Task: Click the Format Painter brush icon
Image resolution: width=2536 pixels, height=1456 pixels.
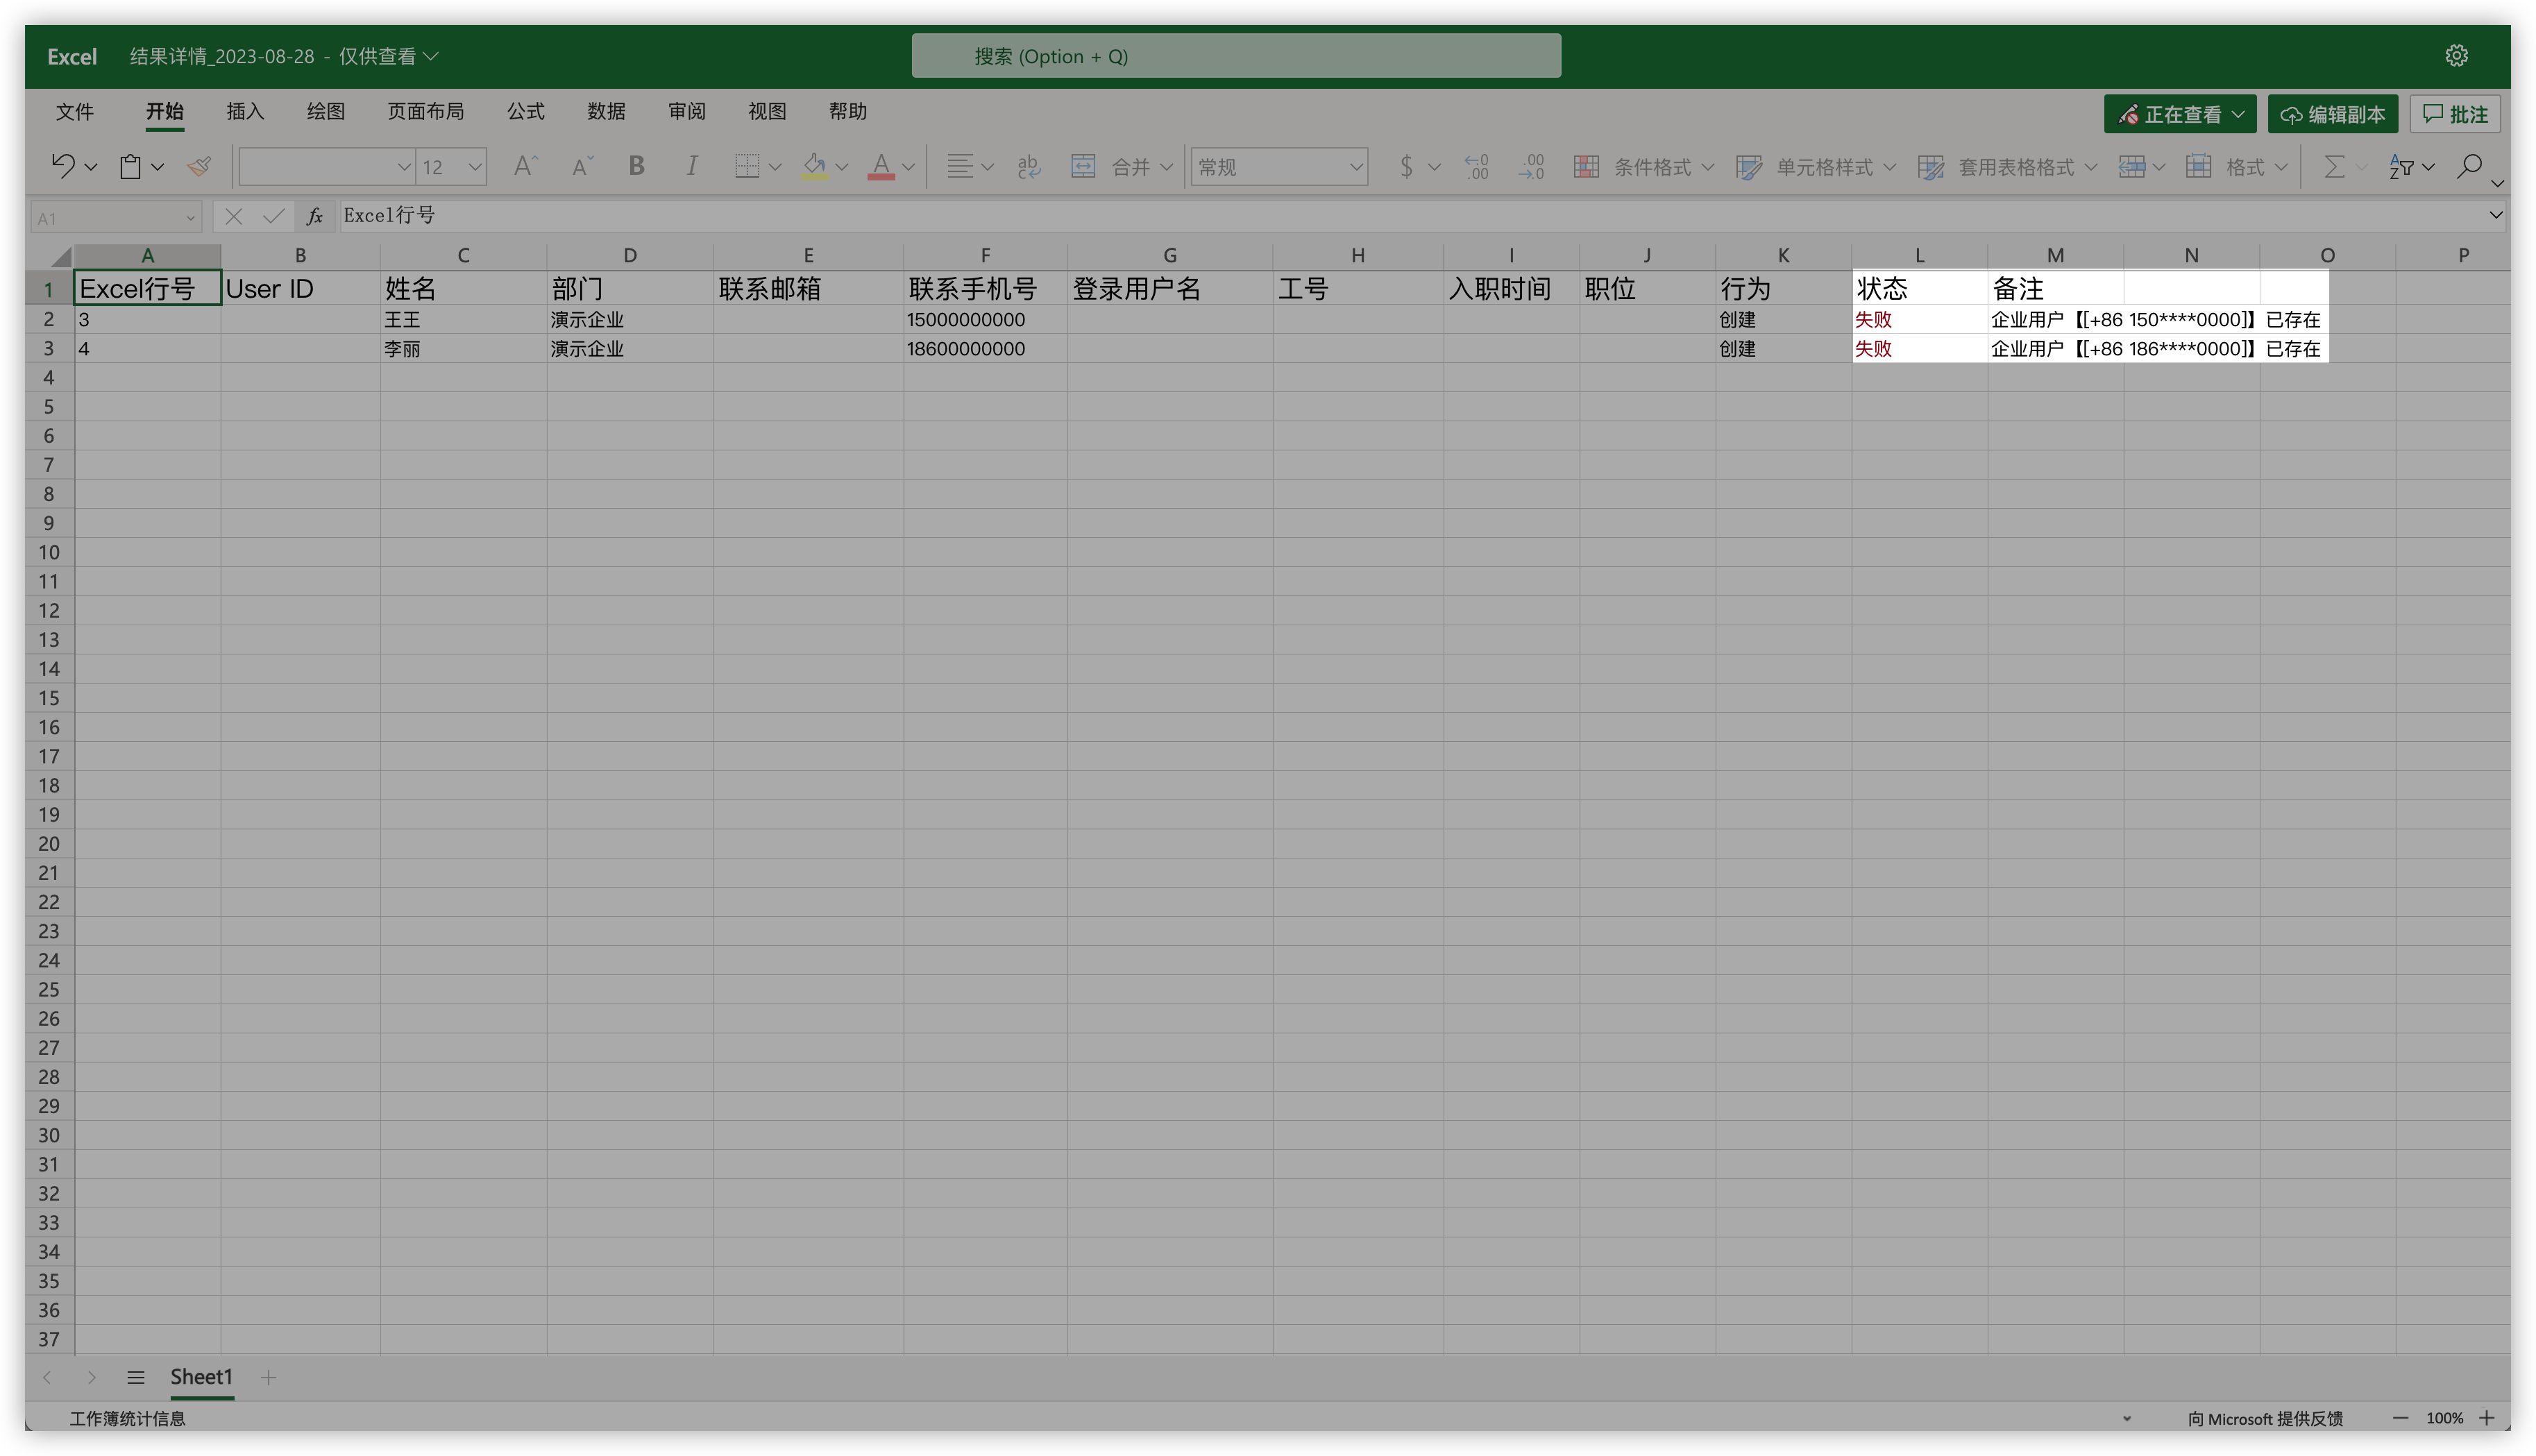Action: [199, 166]
